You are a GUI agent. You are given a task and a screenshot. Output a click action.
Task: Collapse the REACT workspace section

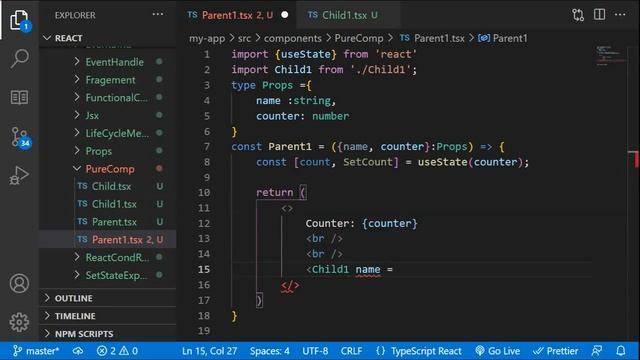click(68, 38)
